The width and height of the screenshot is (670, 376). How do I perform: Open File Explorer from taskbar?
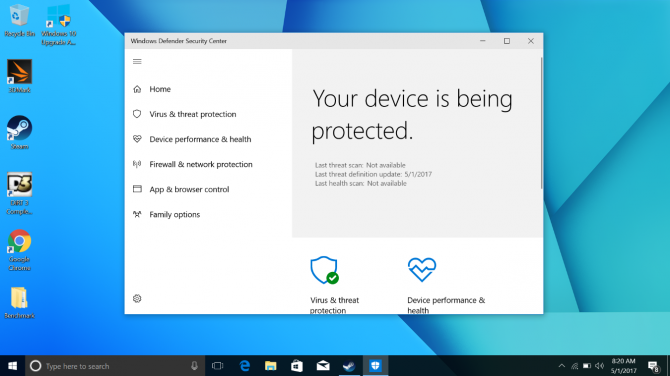tap(270, 366)
